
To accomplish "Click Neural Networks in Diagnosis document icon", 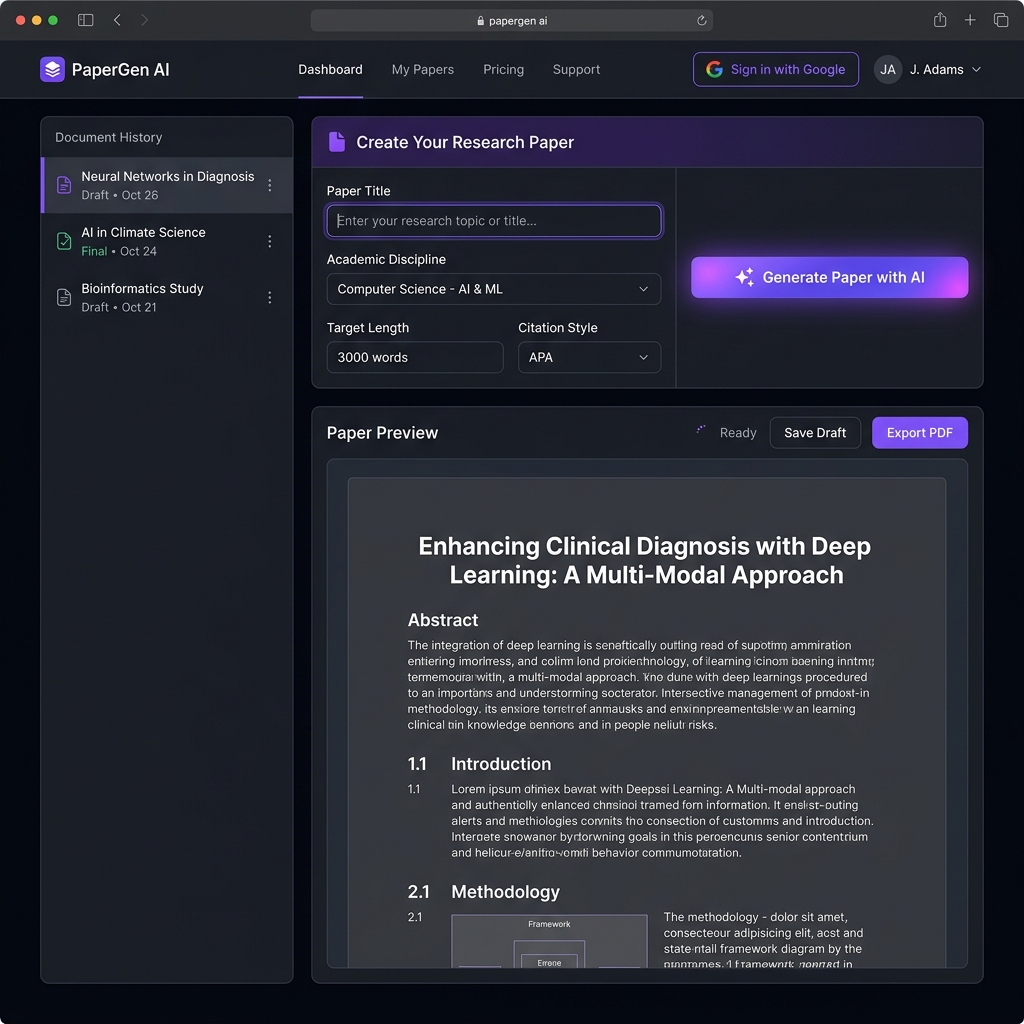I will point(64,185).
